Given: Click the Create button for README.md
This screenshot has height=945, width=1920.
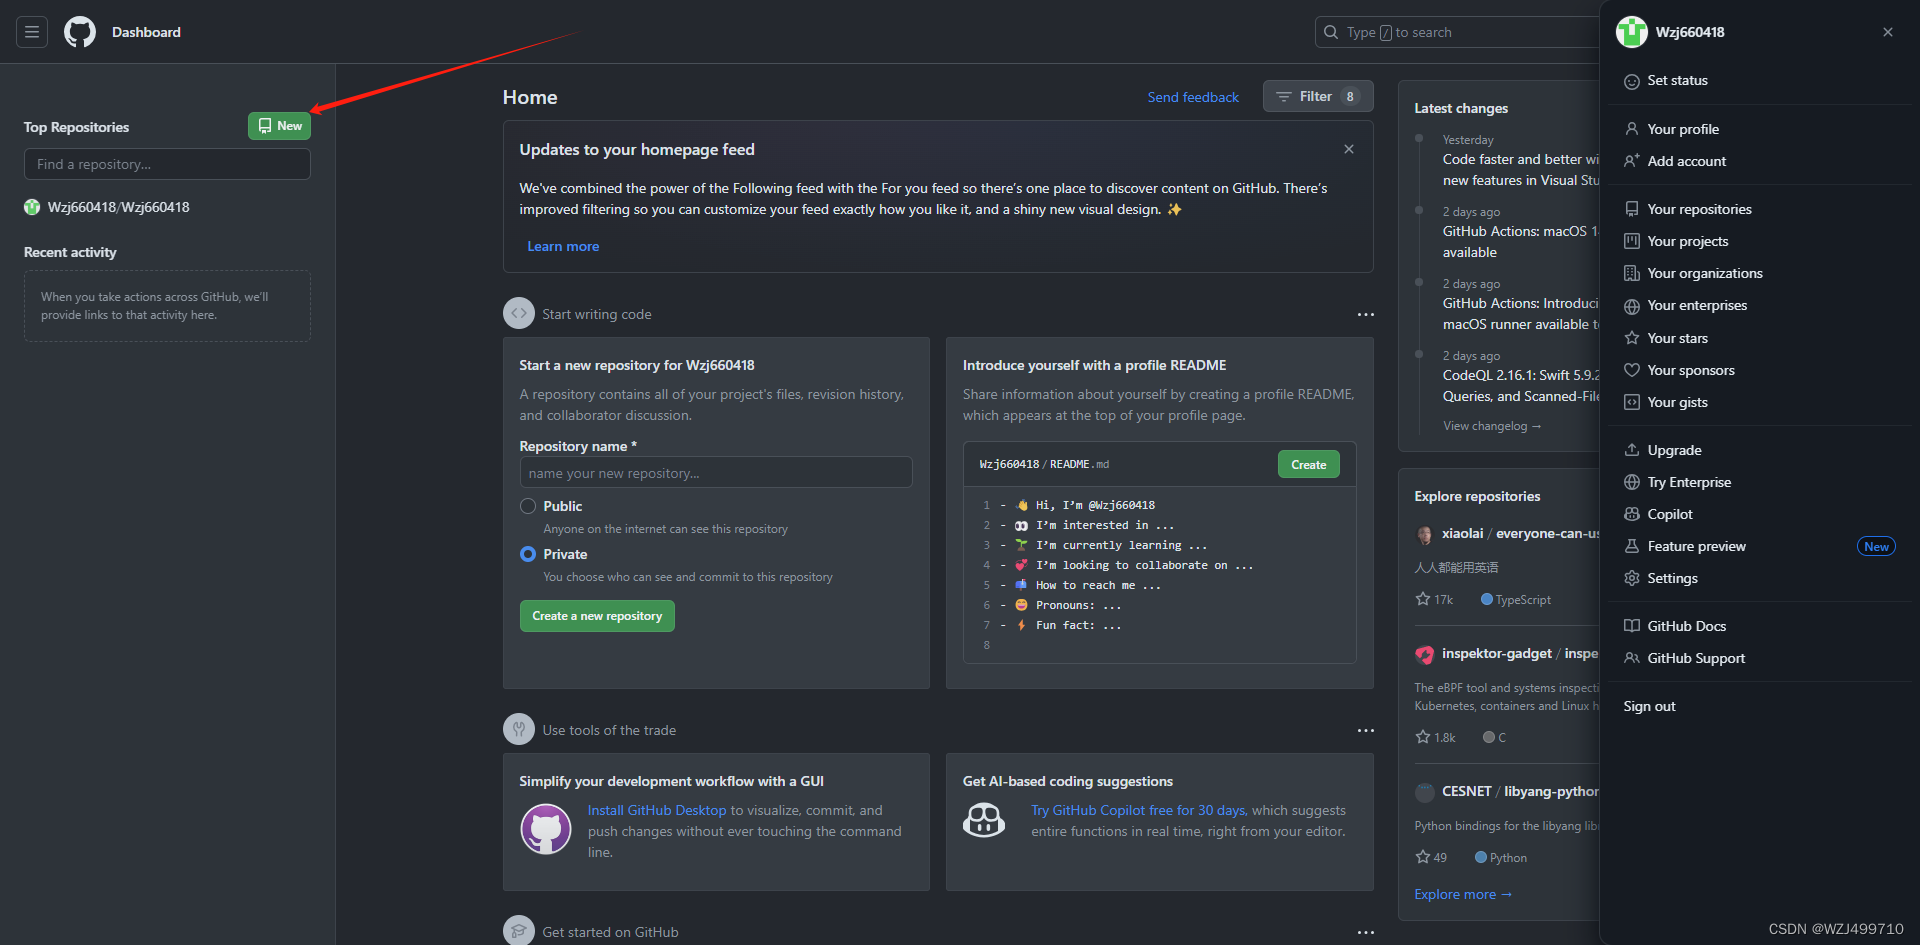Looking at the screenshot, I should [x=1308, y=464].
